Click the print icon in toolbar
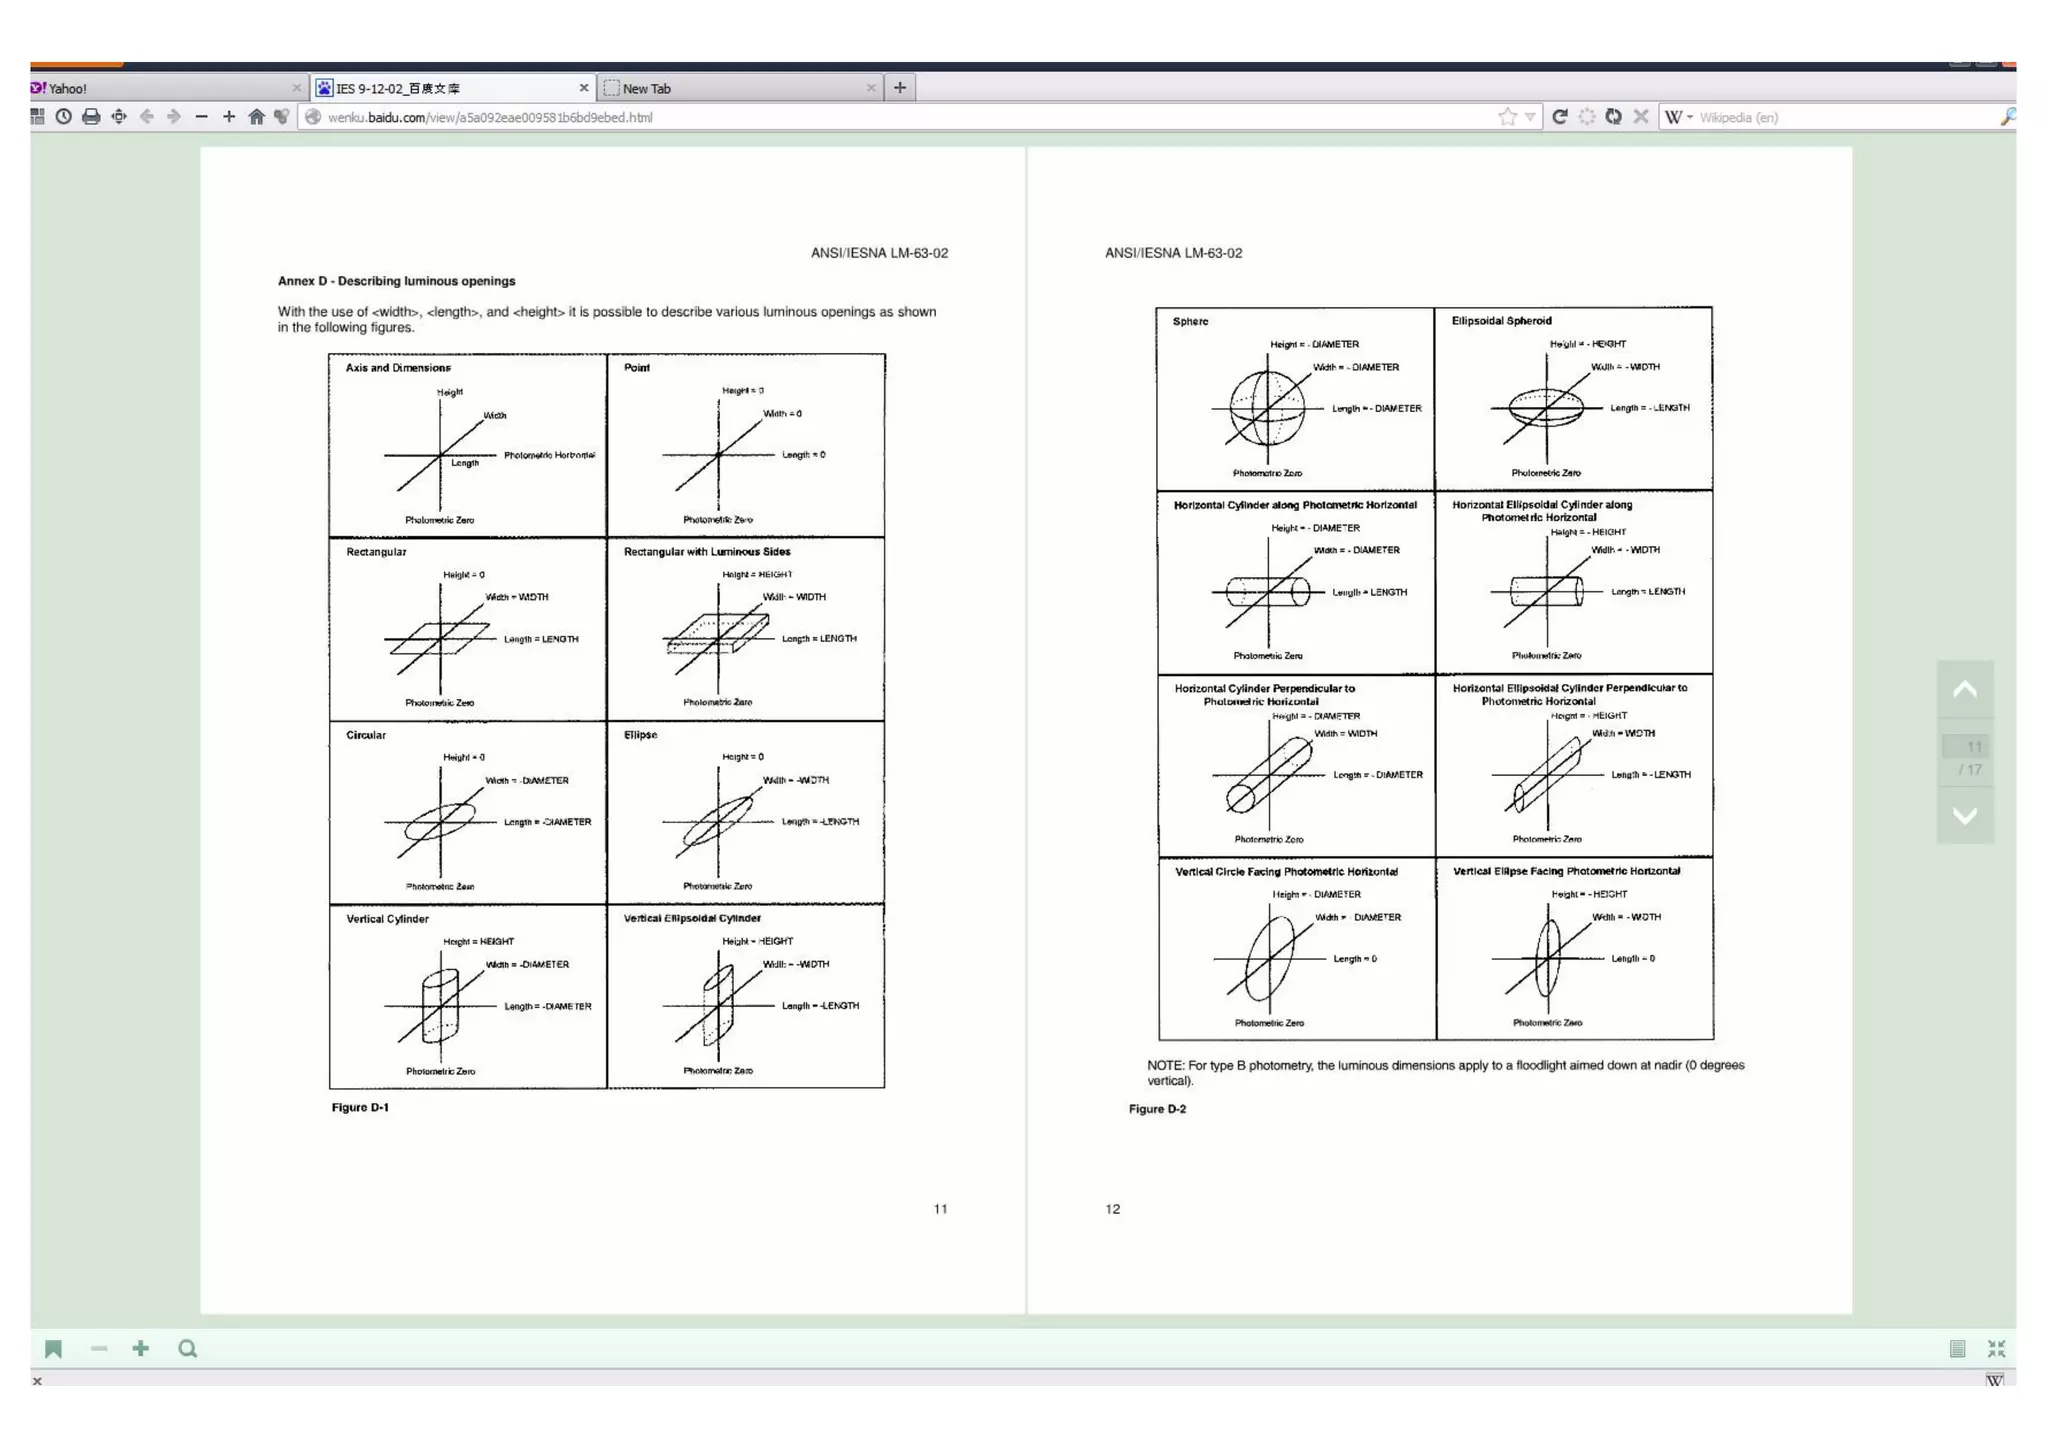This screenshot has height=1448, width=2048. pos(91,117)
